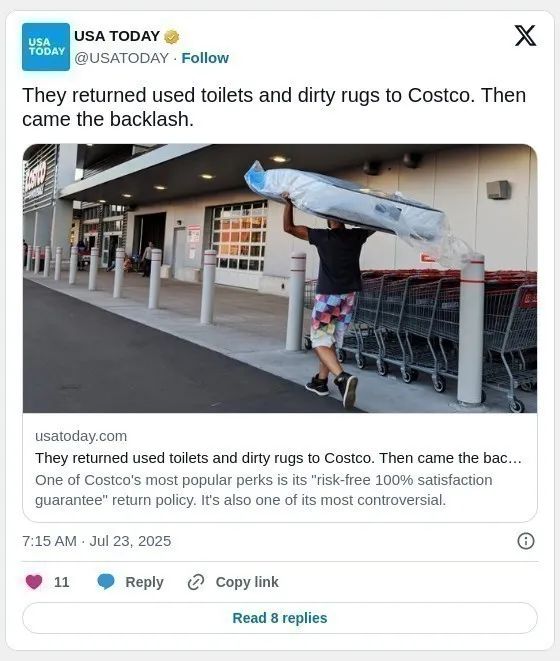560x661 pixels.
Task: Click the X logo icon
Action: coord(525,36)
